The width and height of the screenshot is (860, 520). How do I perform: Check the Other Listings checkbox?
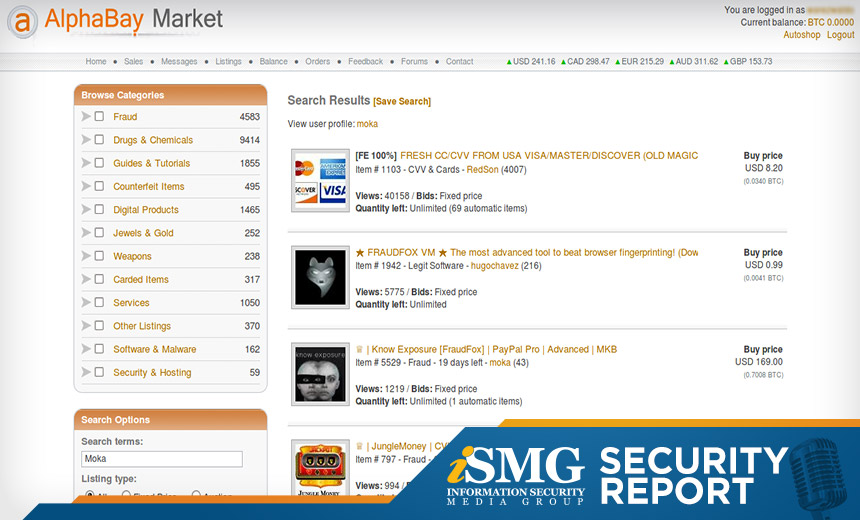(99, 325)
